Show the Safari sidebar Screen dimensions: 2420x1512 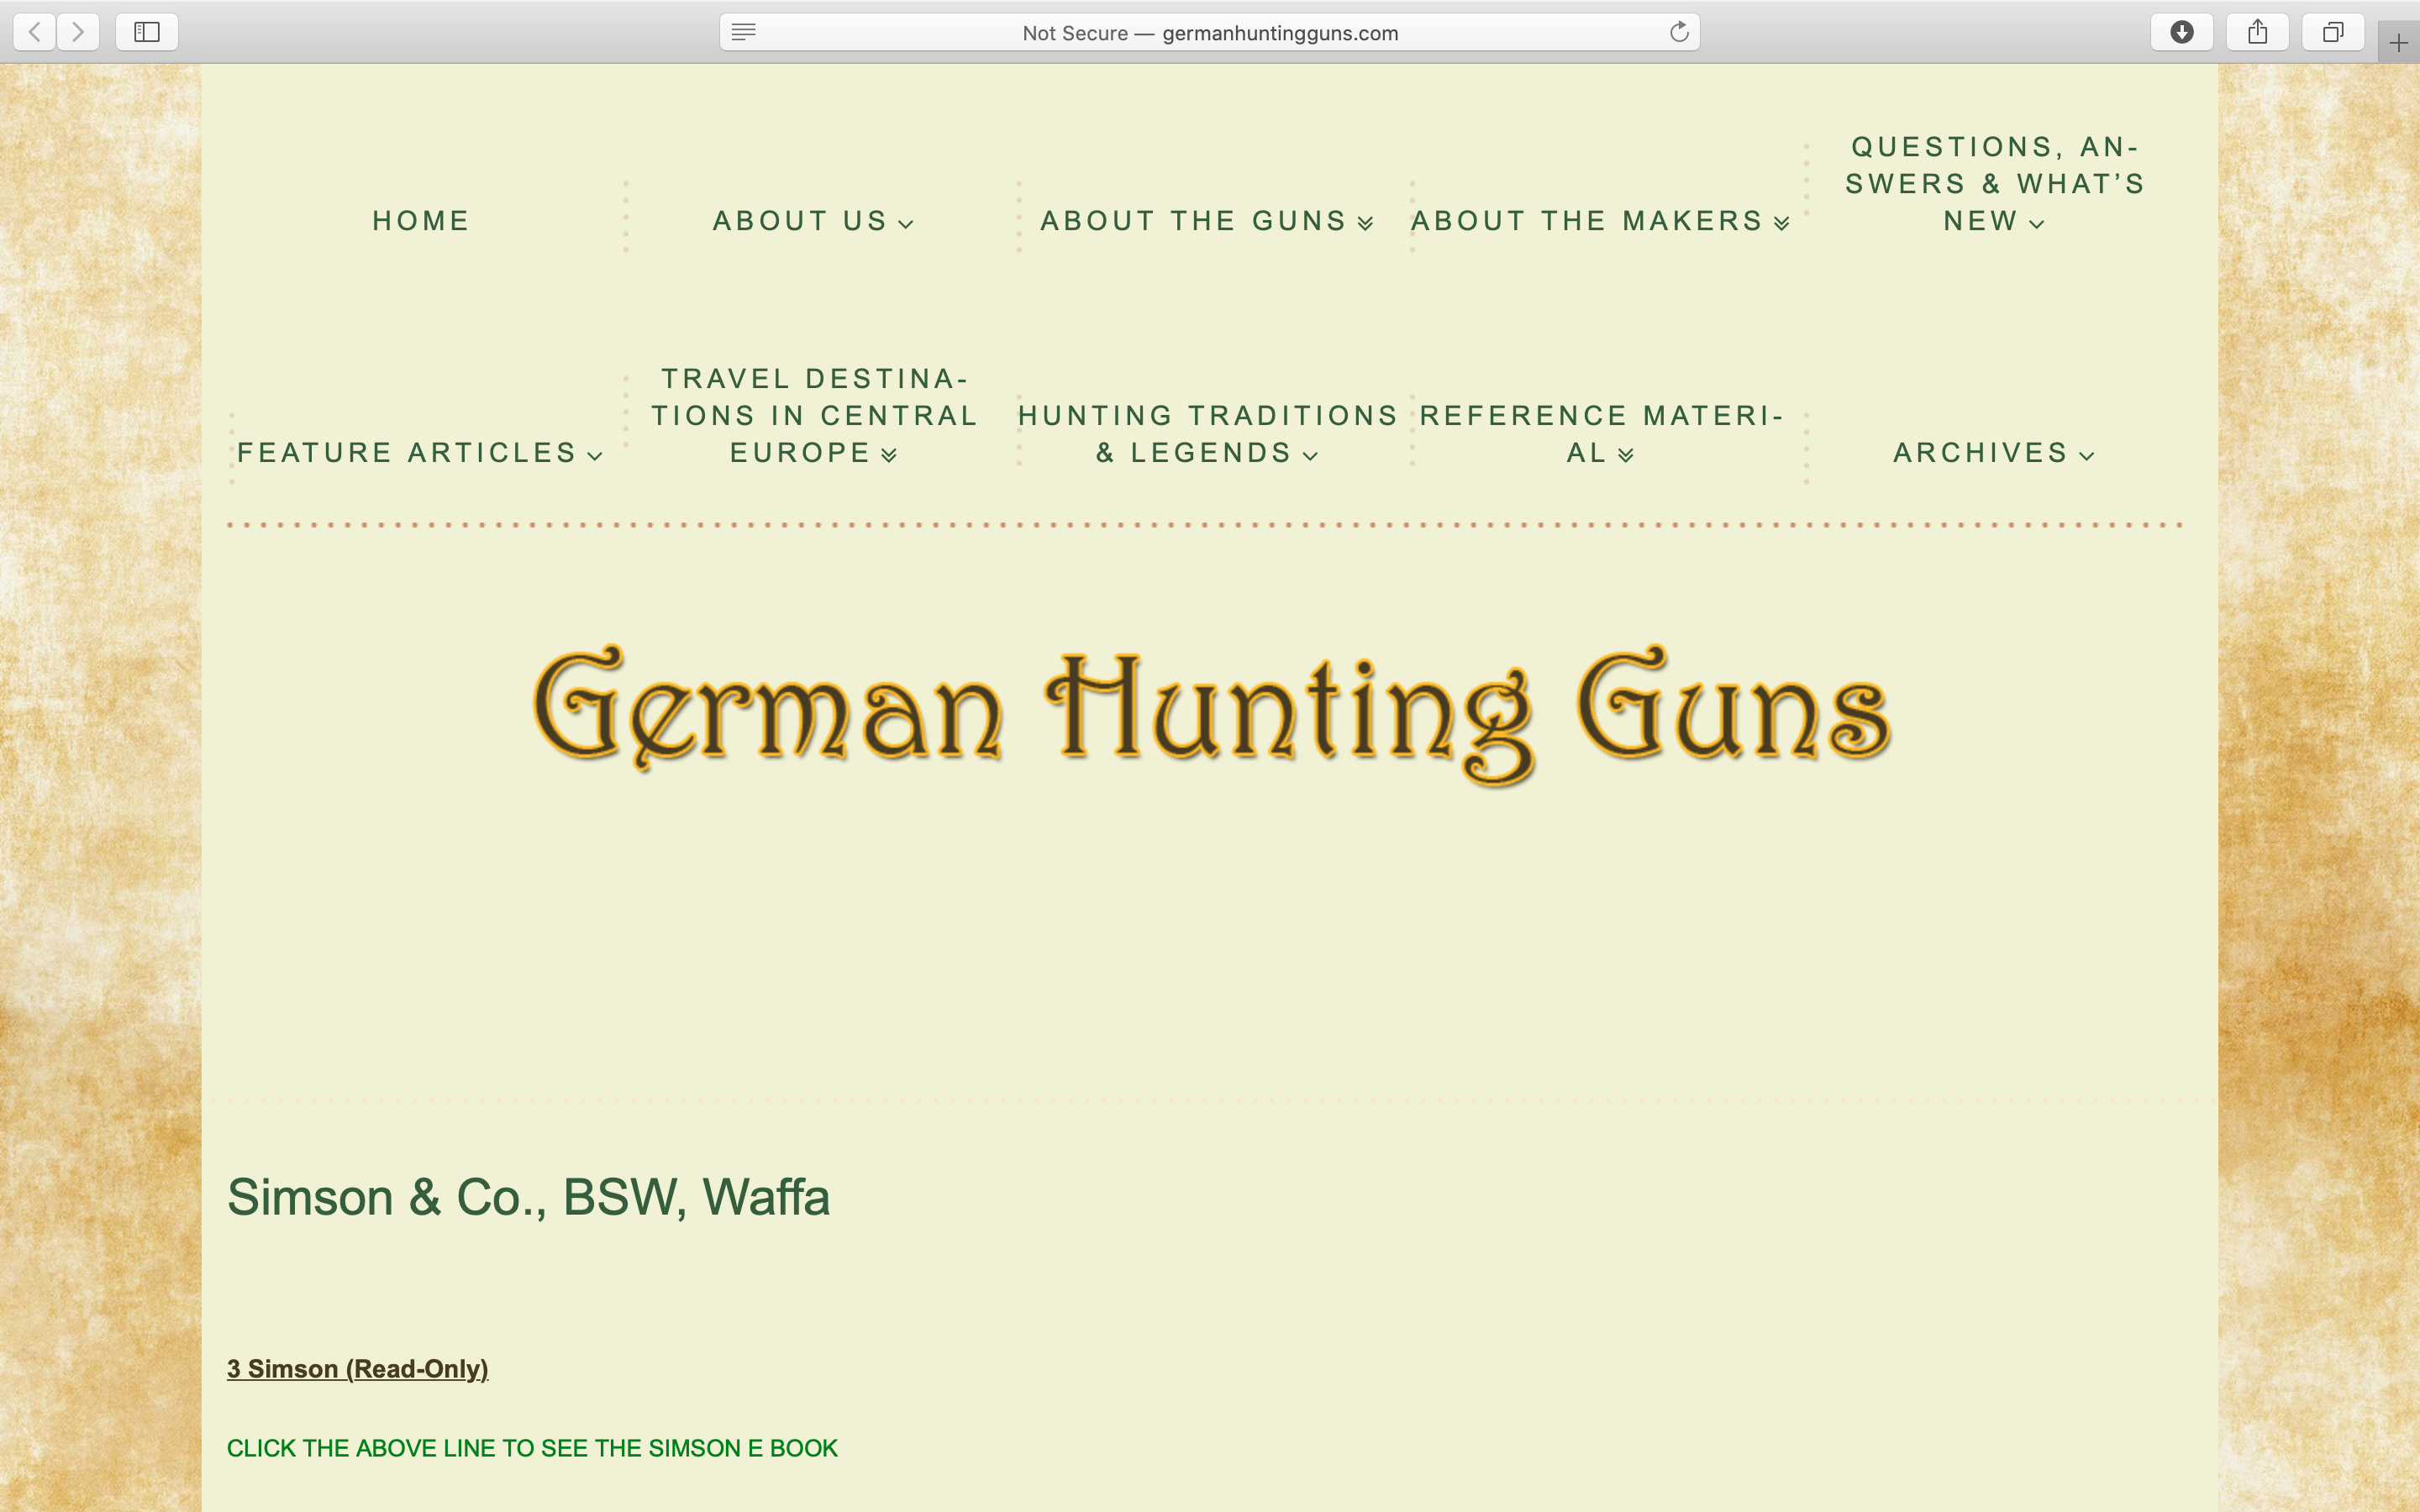(147, 32)
